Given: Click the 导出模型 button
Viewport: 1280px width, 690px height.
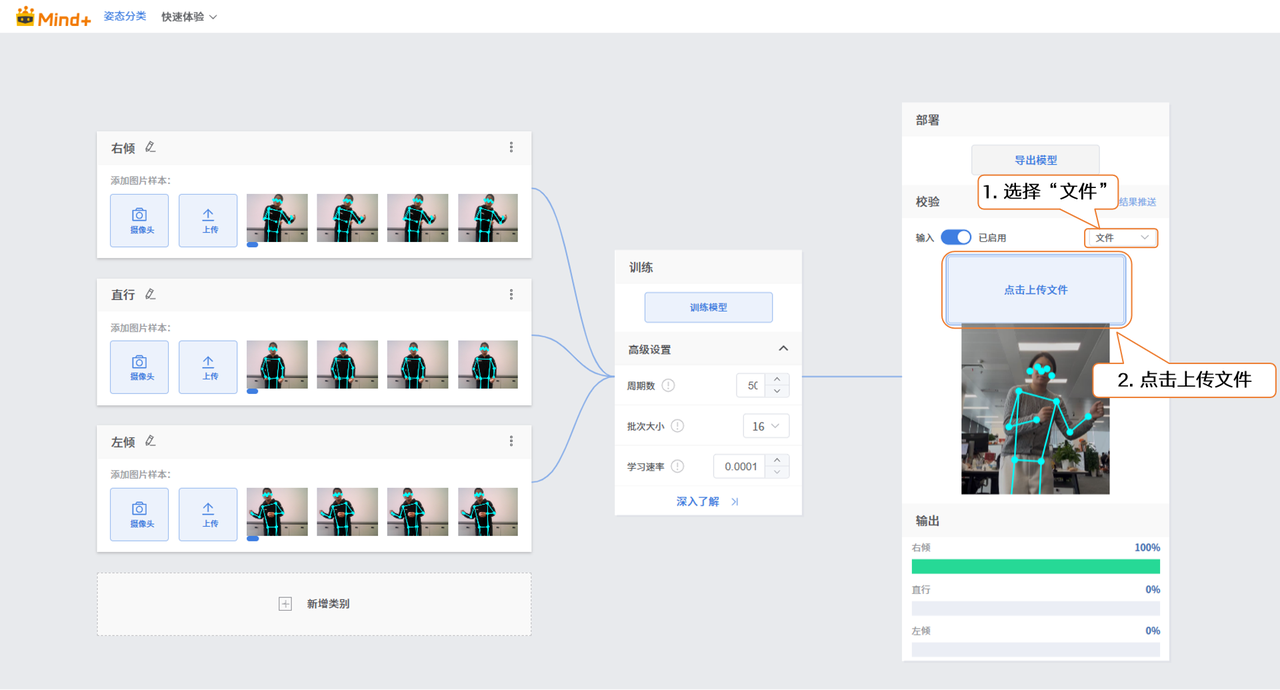Looking at the screenshot, I should pos(1035,160).
